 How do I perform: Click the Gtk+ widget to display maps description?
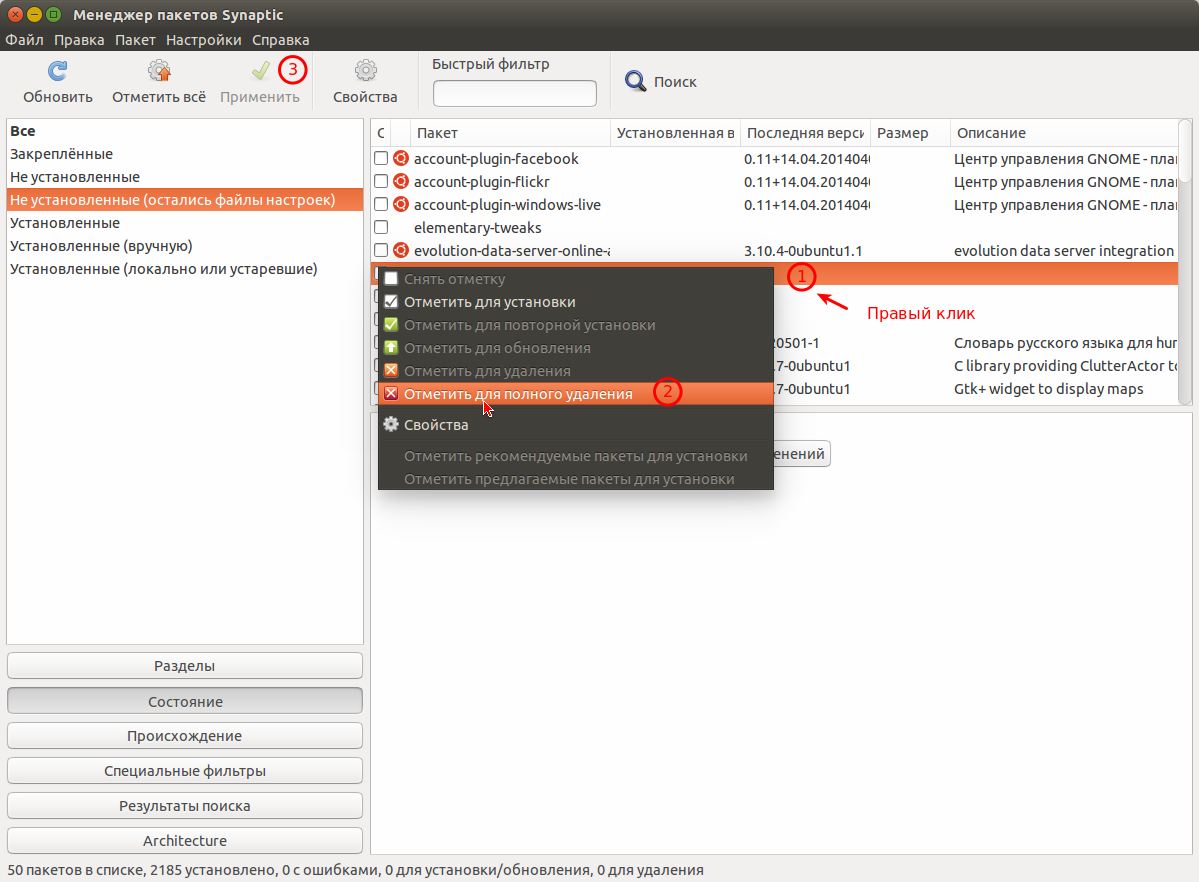click(1048, 389)
